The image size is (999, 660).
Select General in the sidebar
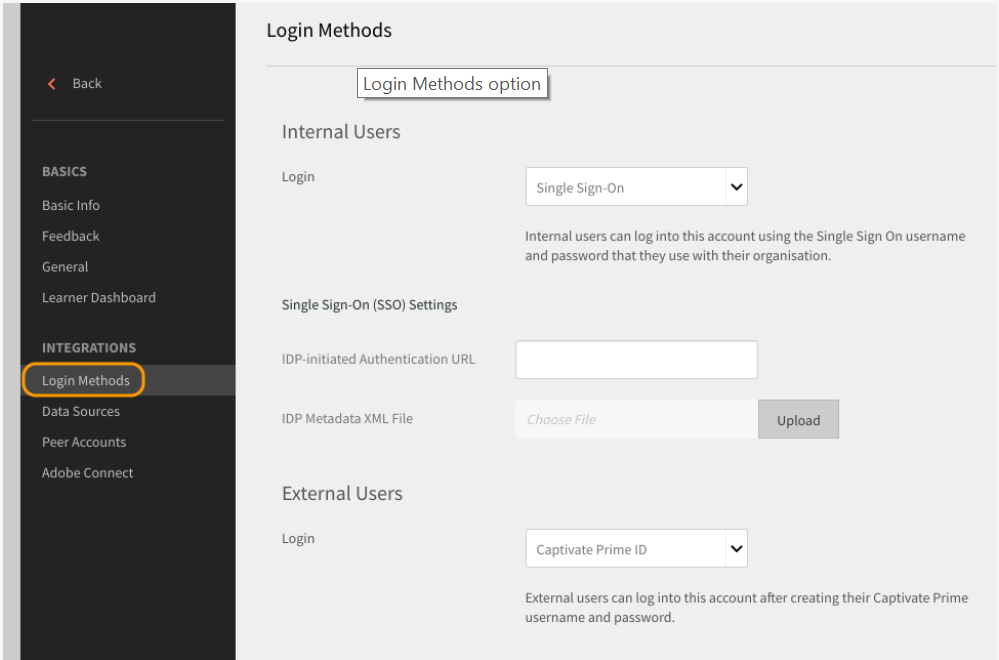65,267
